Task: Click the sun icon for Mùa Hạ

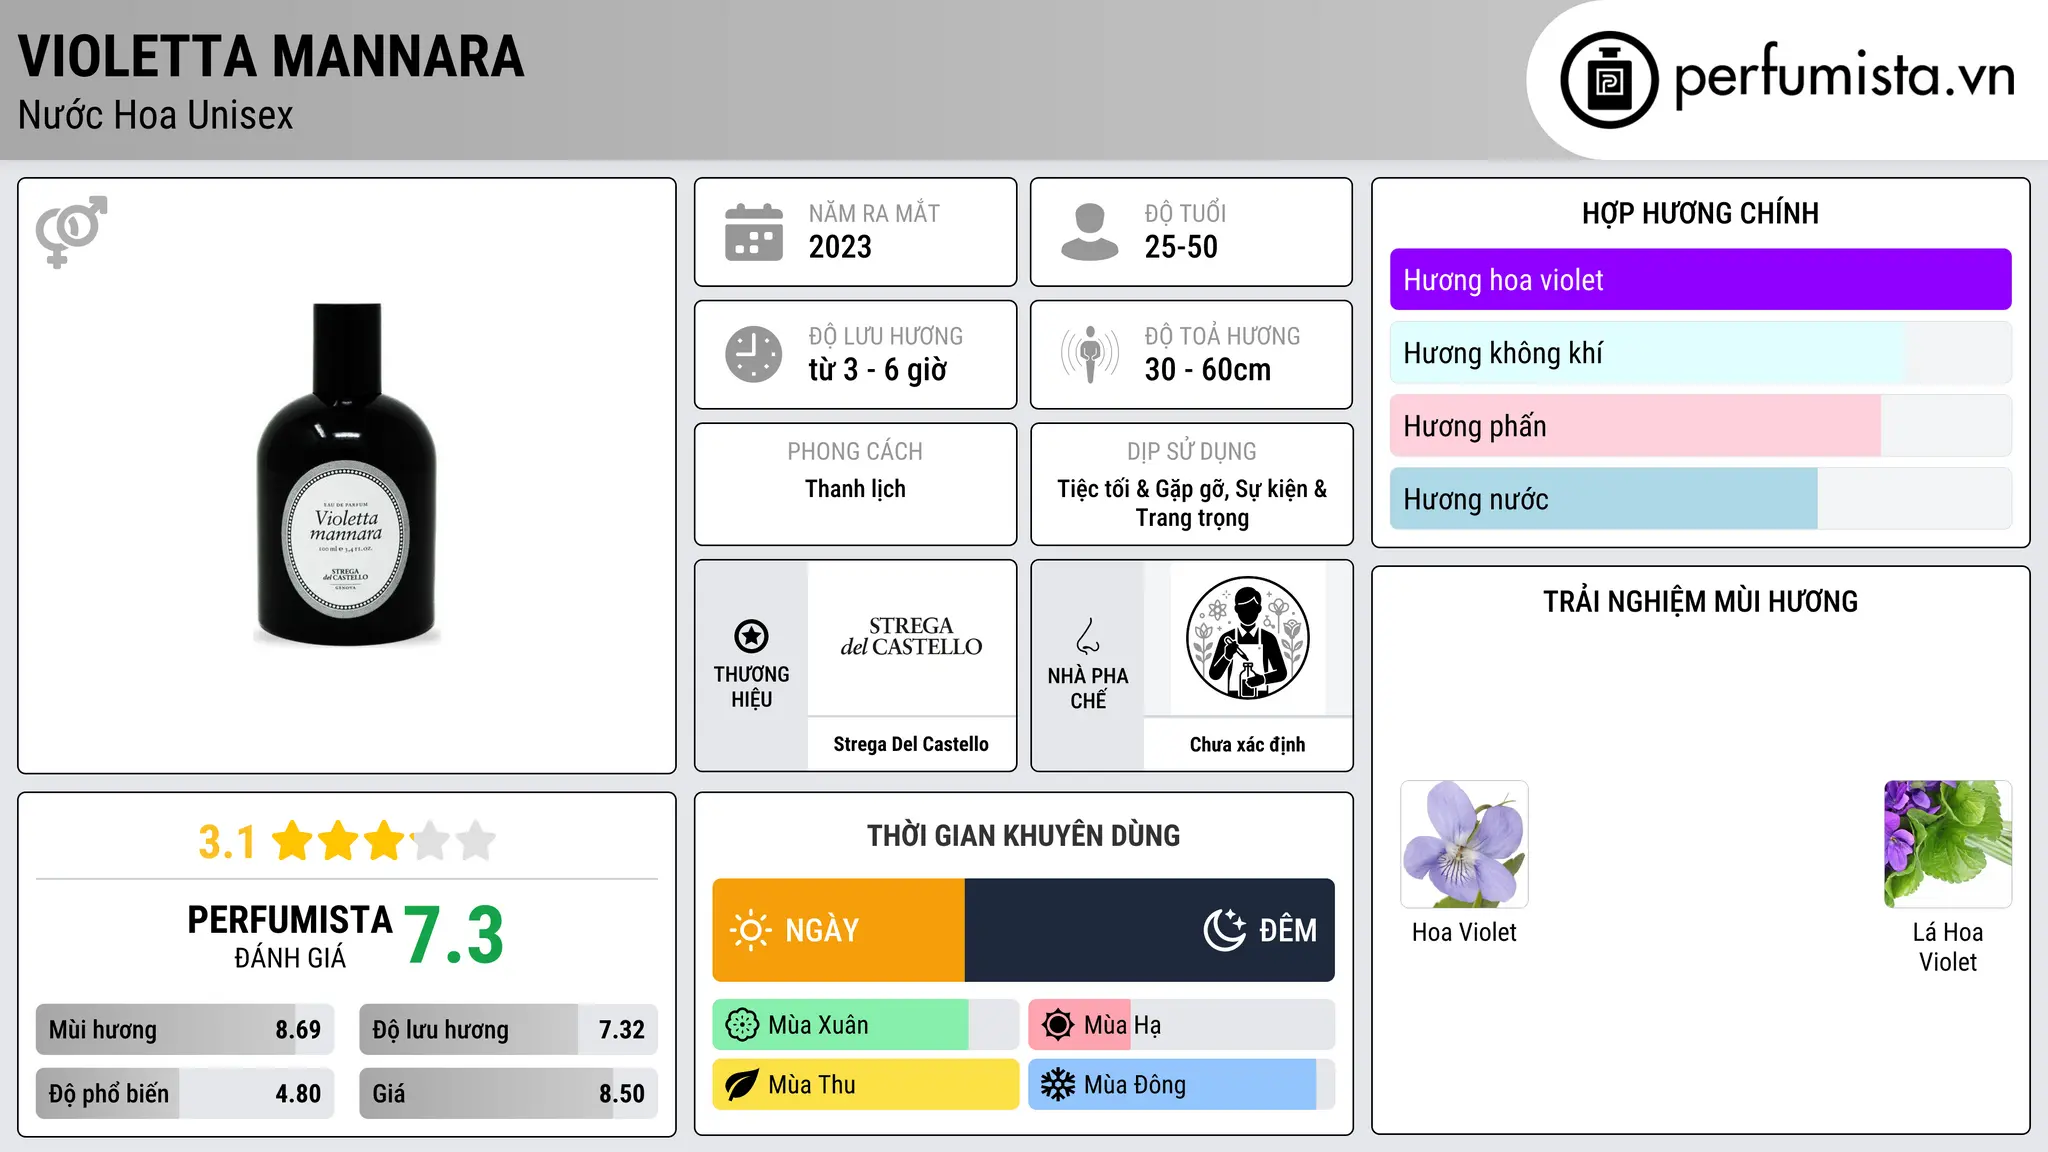Action: pos(1058,1025)
